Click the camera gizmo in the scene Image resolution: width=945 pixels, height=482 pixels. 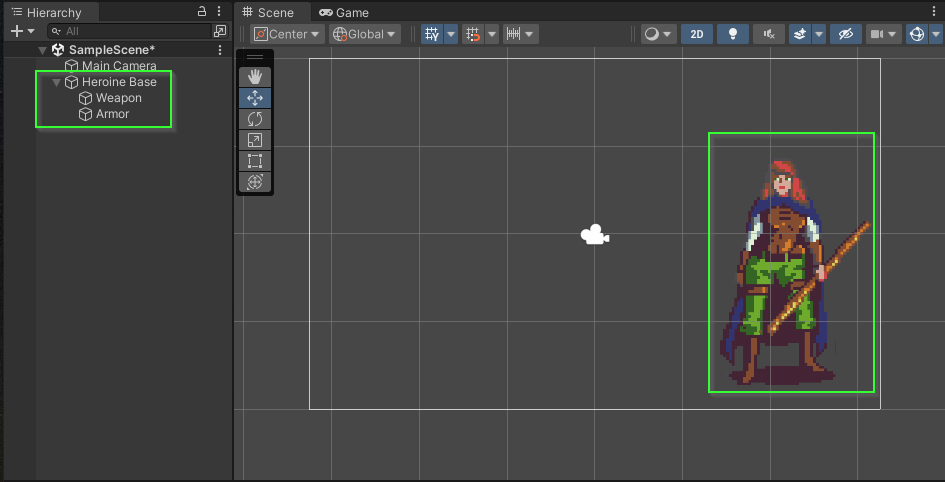click(595, 235)
